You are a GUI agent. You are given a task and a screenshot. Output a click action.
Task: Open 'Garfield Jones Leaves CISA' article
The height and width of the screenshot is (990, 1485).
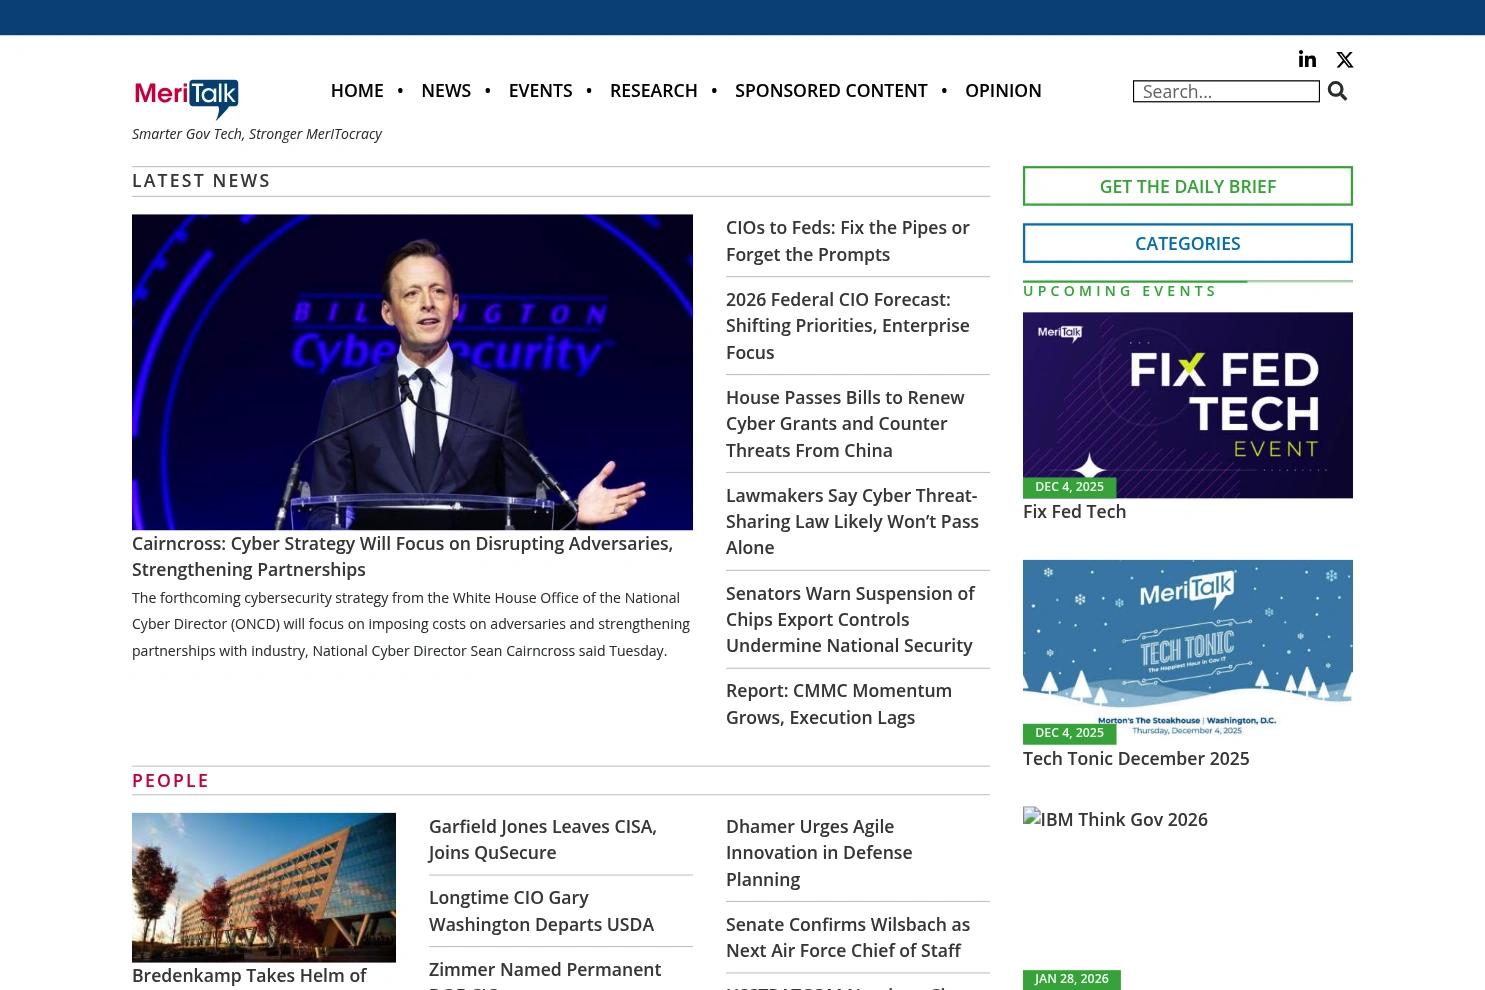pos(543,839)
